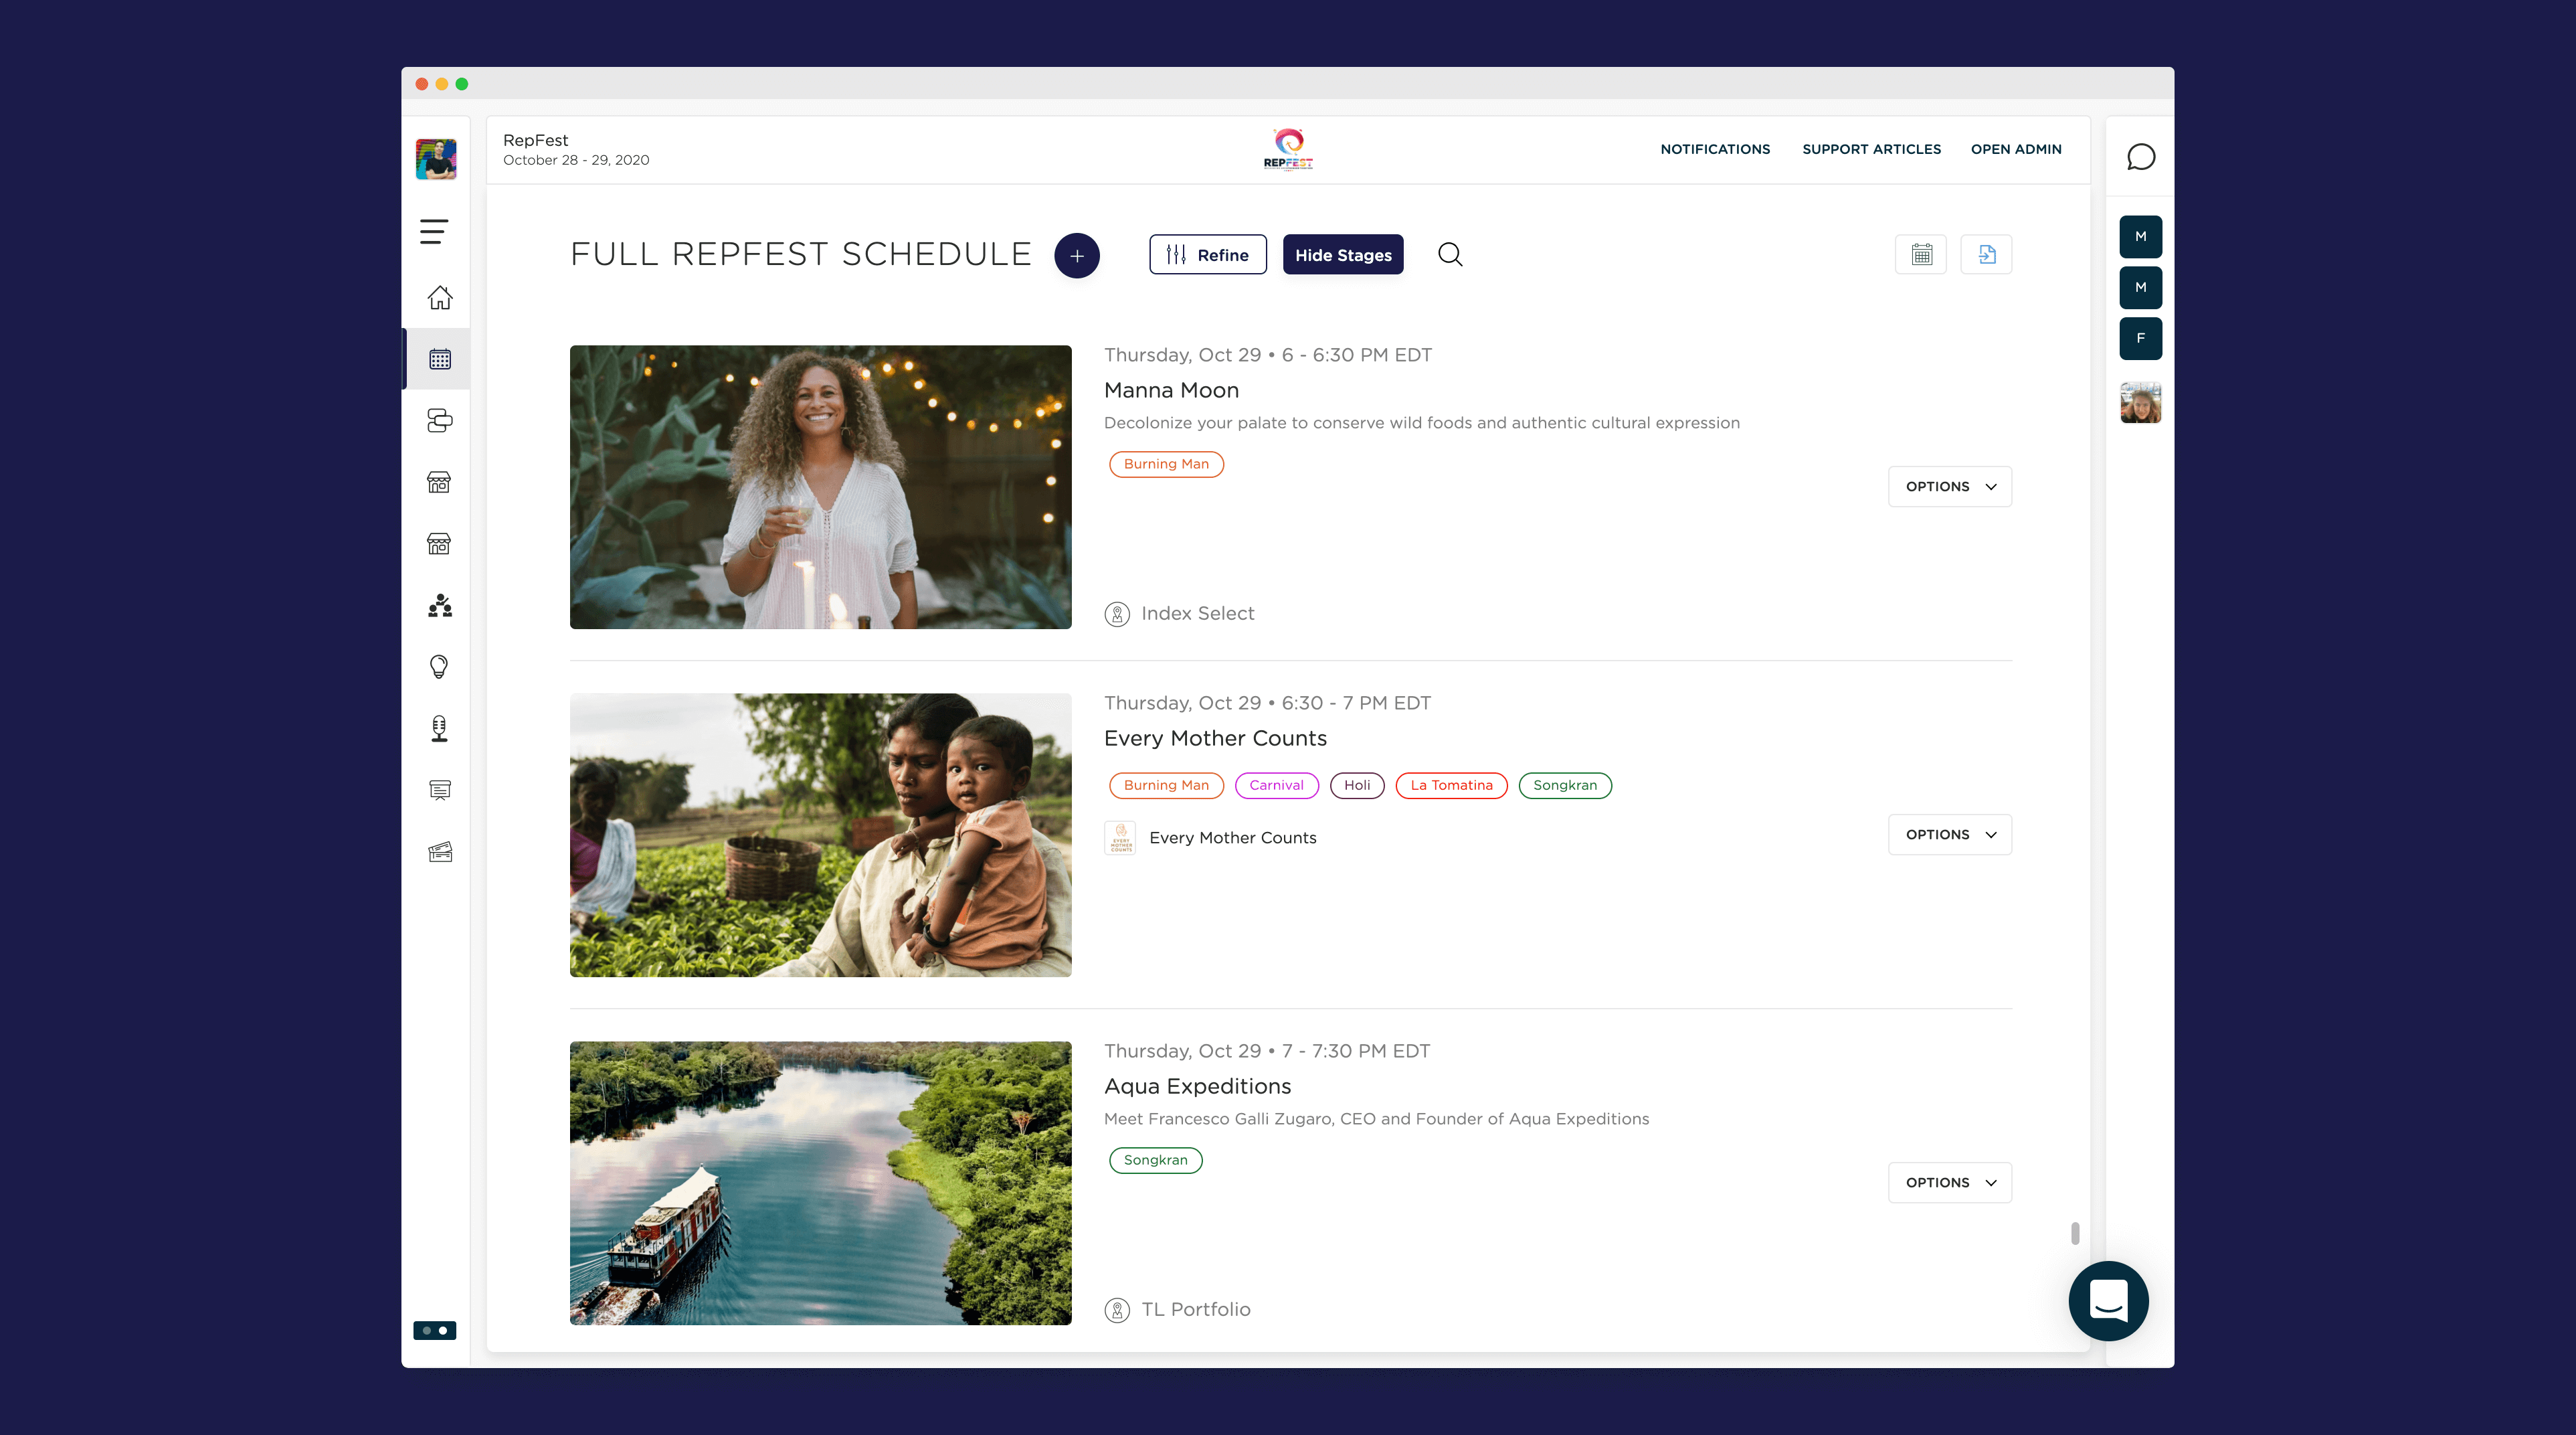Click the TL Portfolio location pin icon
The image size is (2576, 1435).
coord(1117,1310)
